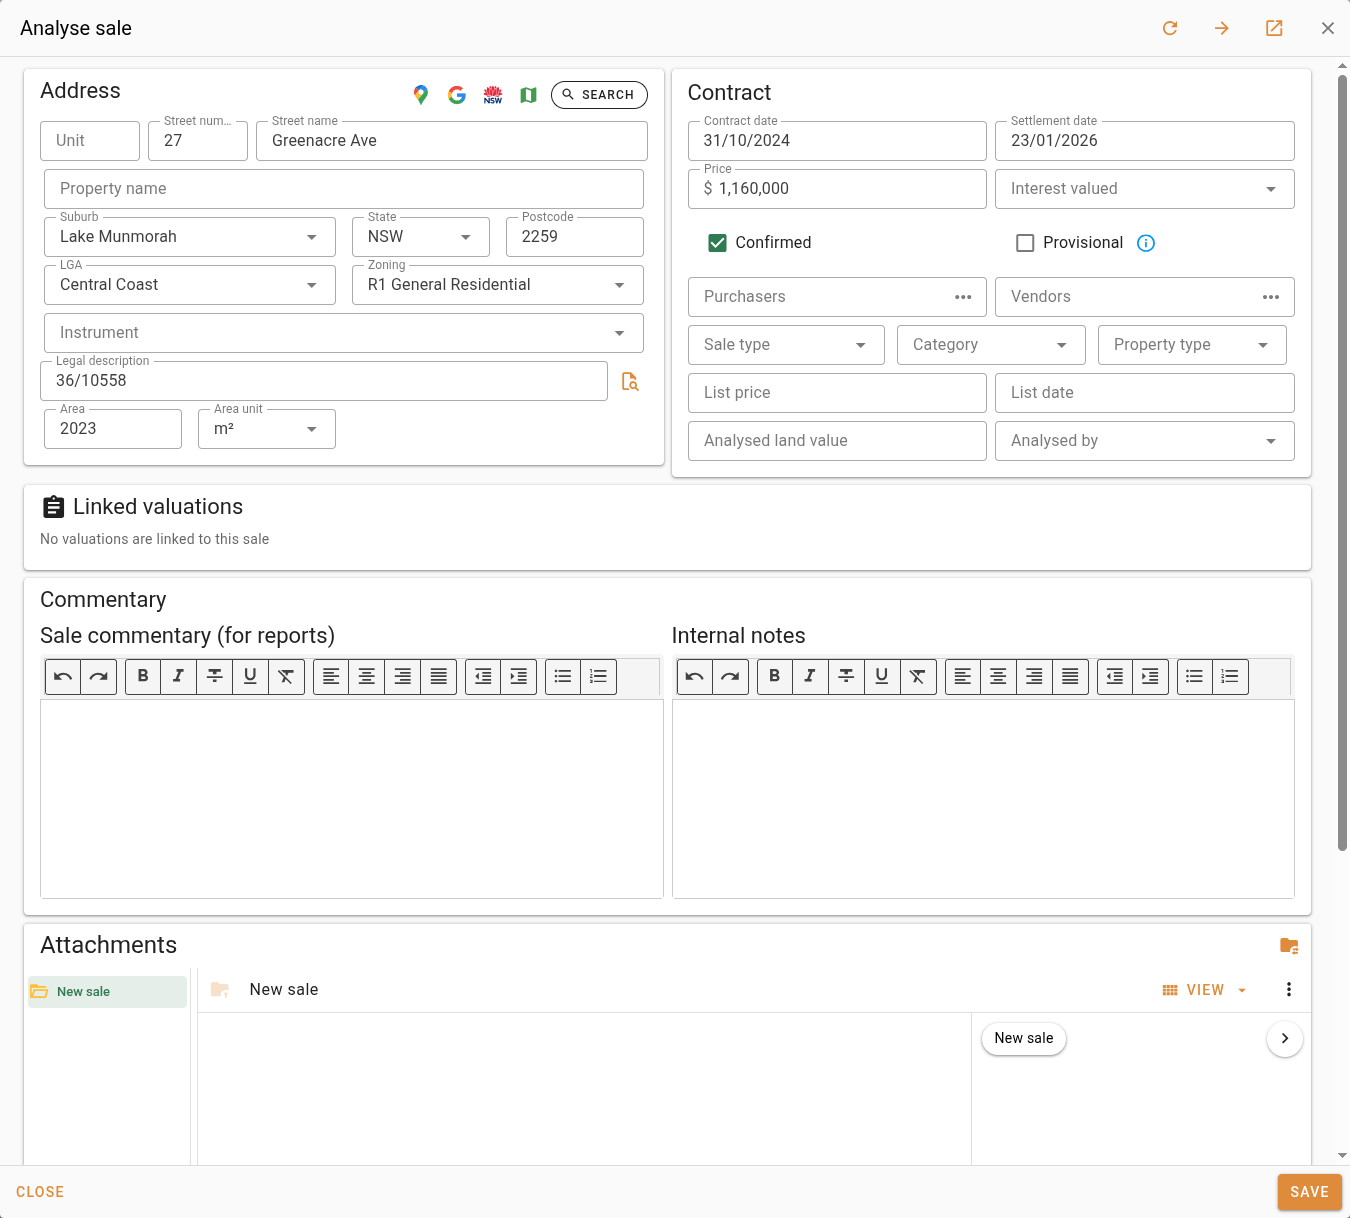Insert numbered list in Internal notes editor
Screen dimensions: 1350x1218
coord(1230,677)
